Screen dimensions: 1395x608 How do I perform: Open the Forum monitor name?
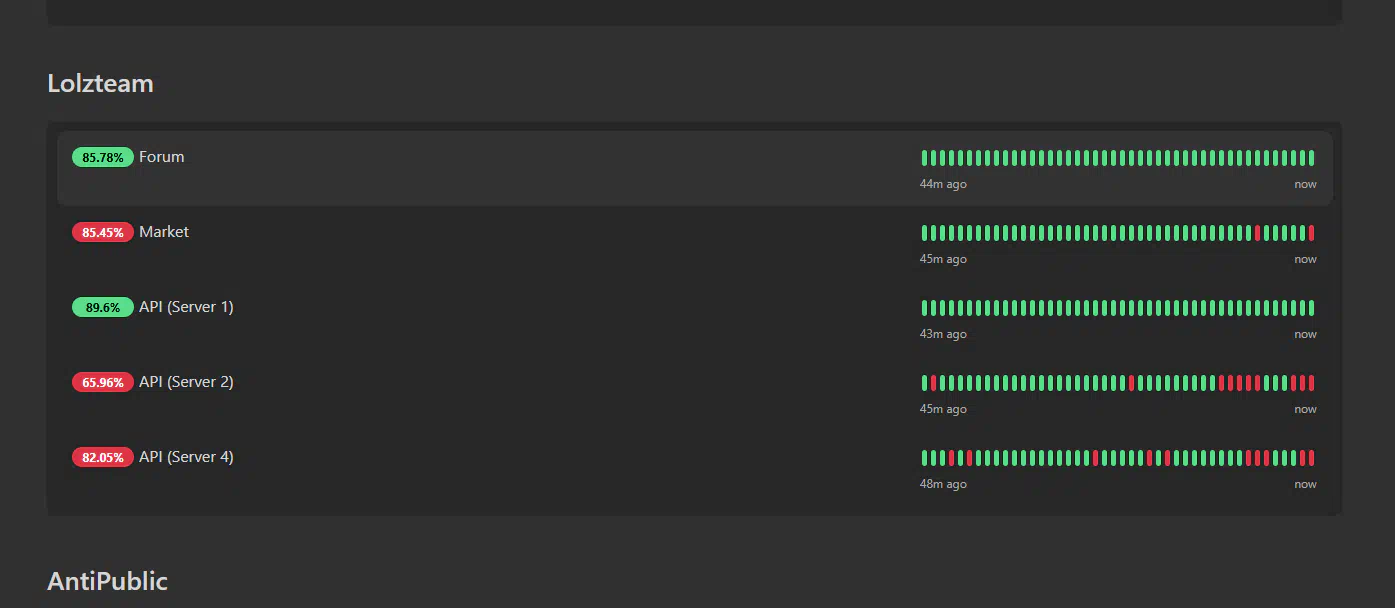click(162, 157)
